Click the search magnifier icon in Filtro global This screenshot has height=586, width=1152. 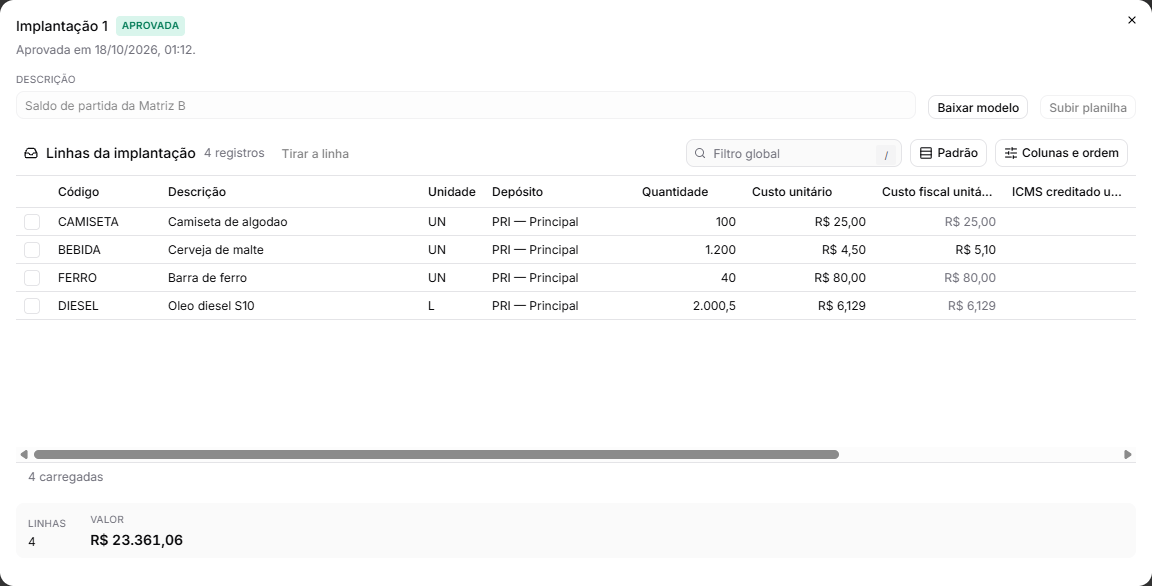tap(700, 153)
